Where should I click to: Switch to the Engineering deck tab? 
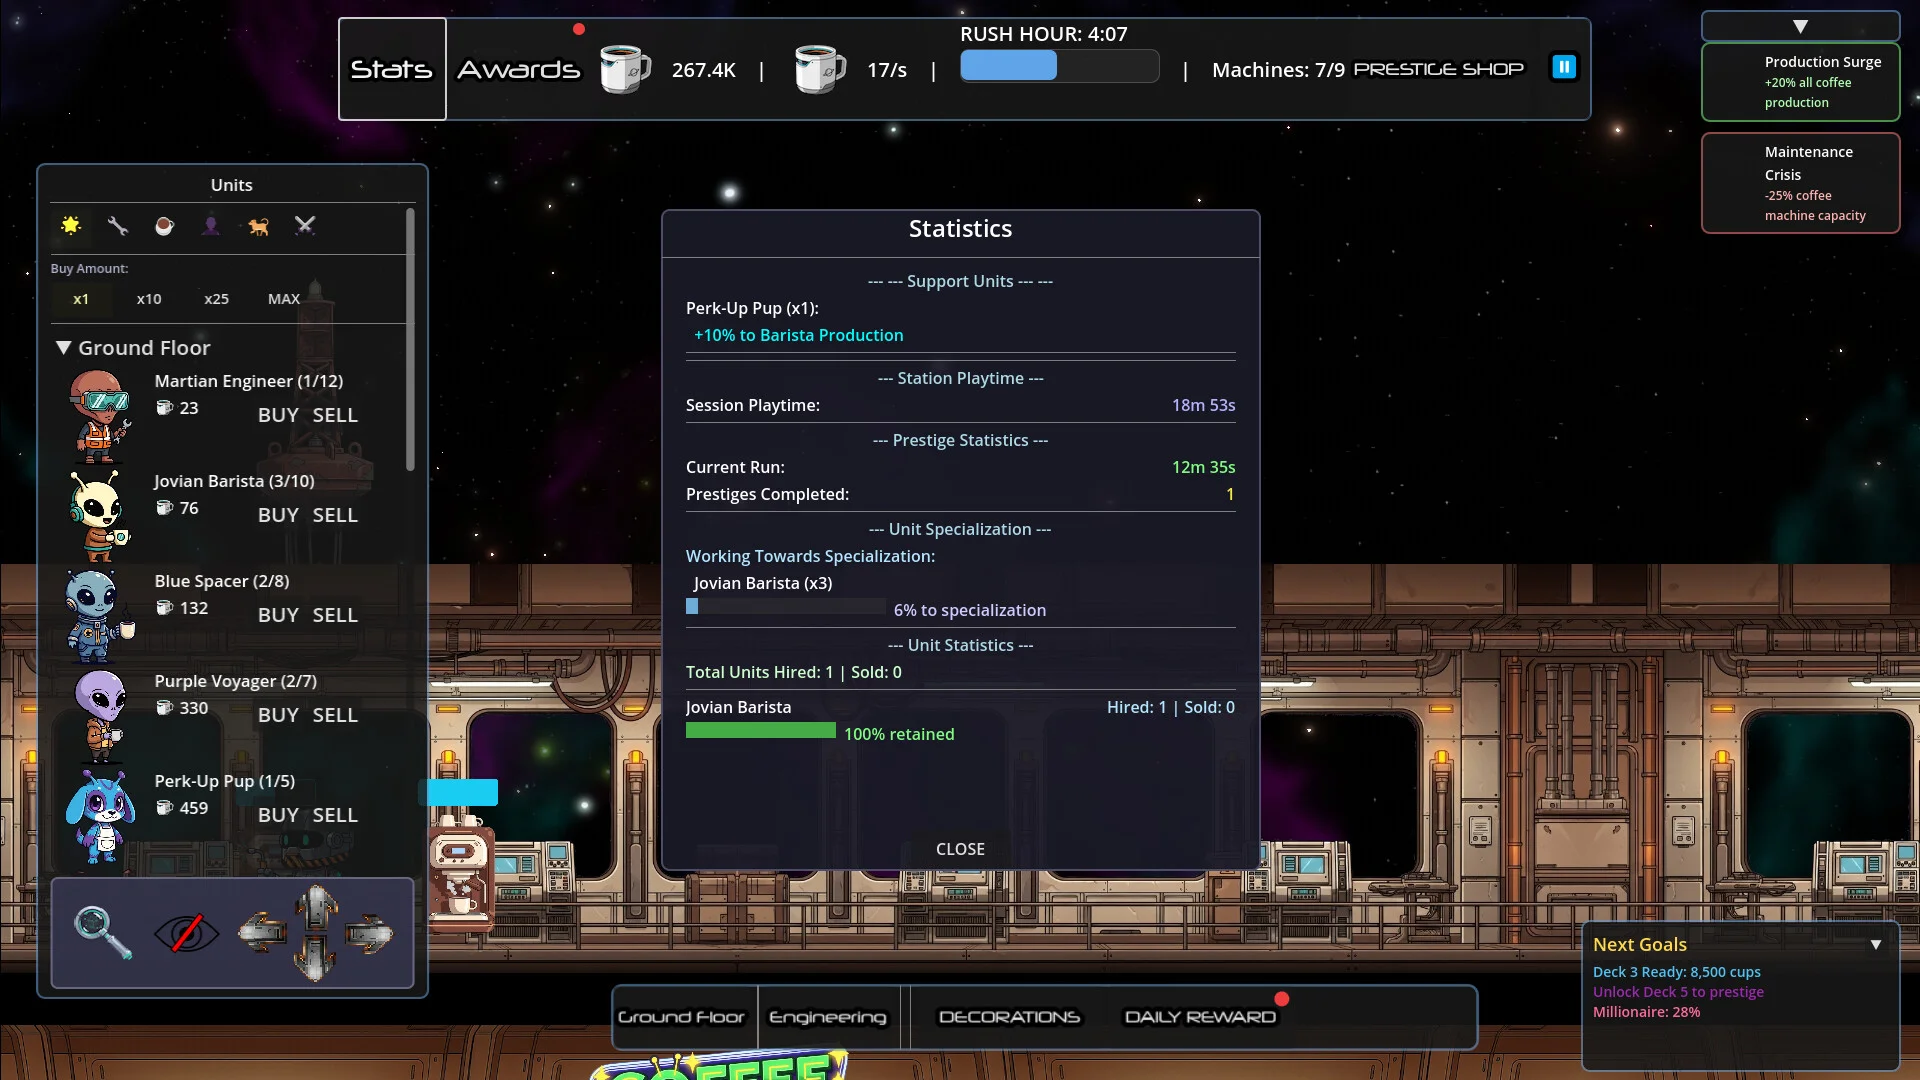point(827,1017)
